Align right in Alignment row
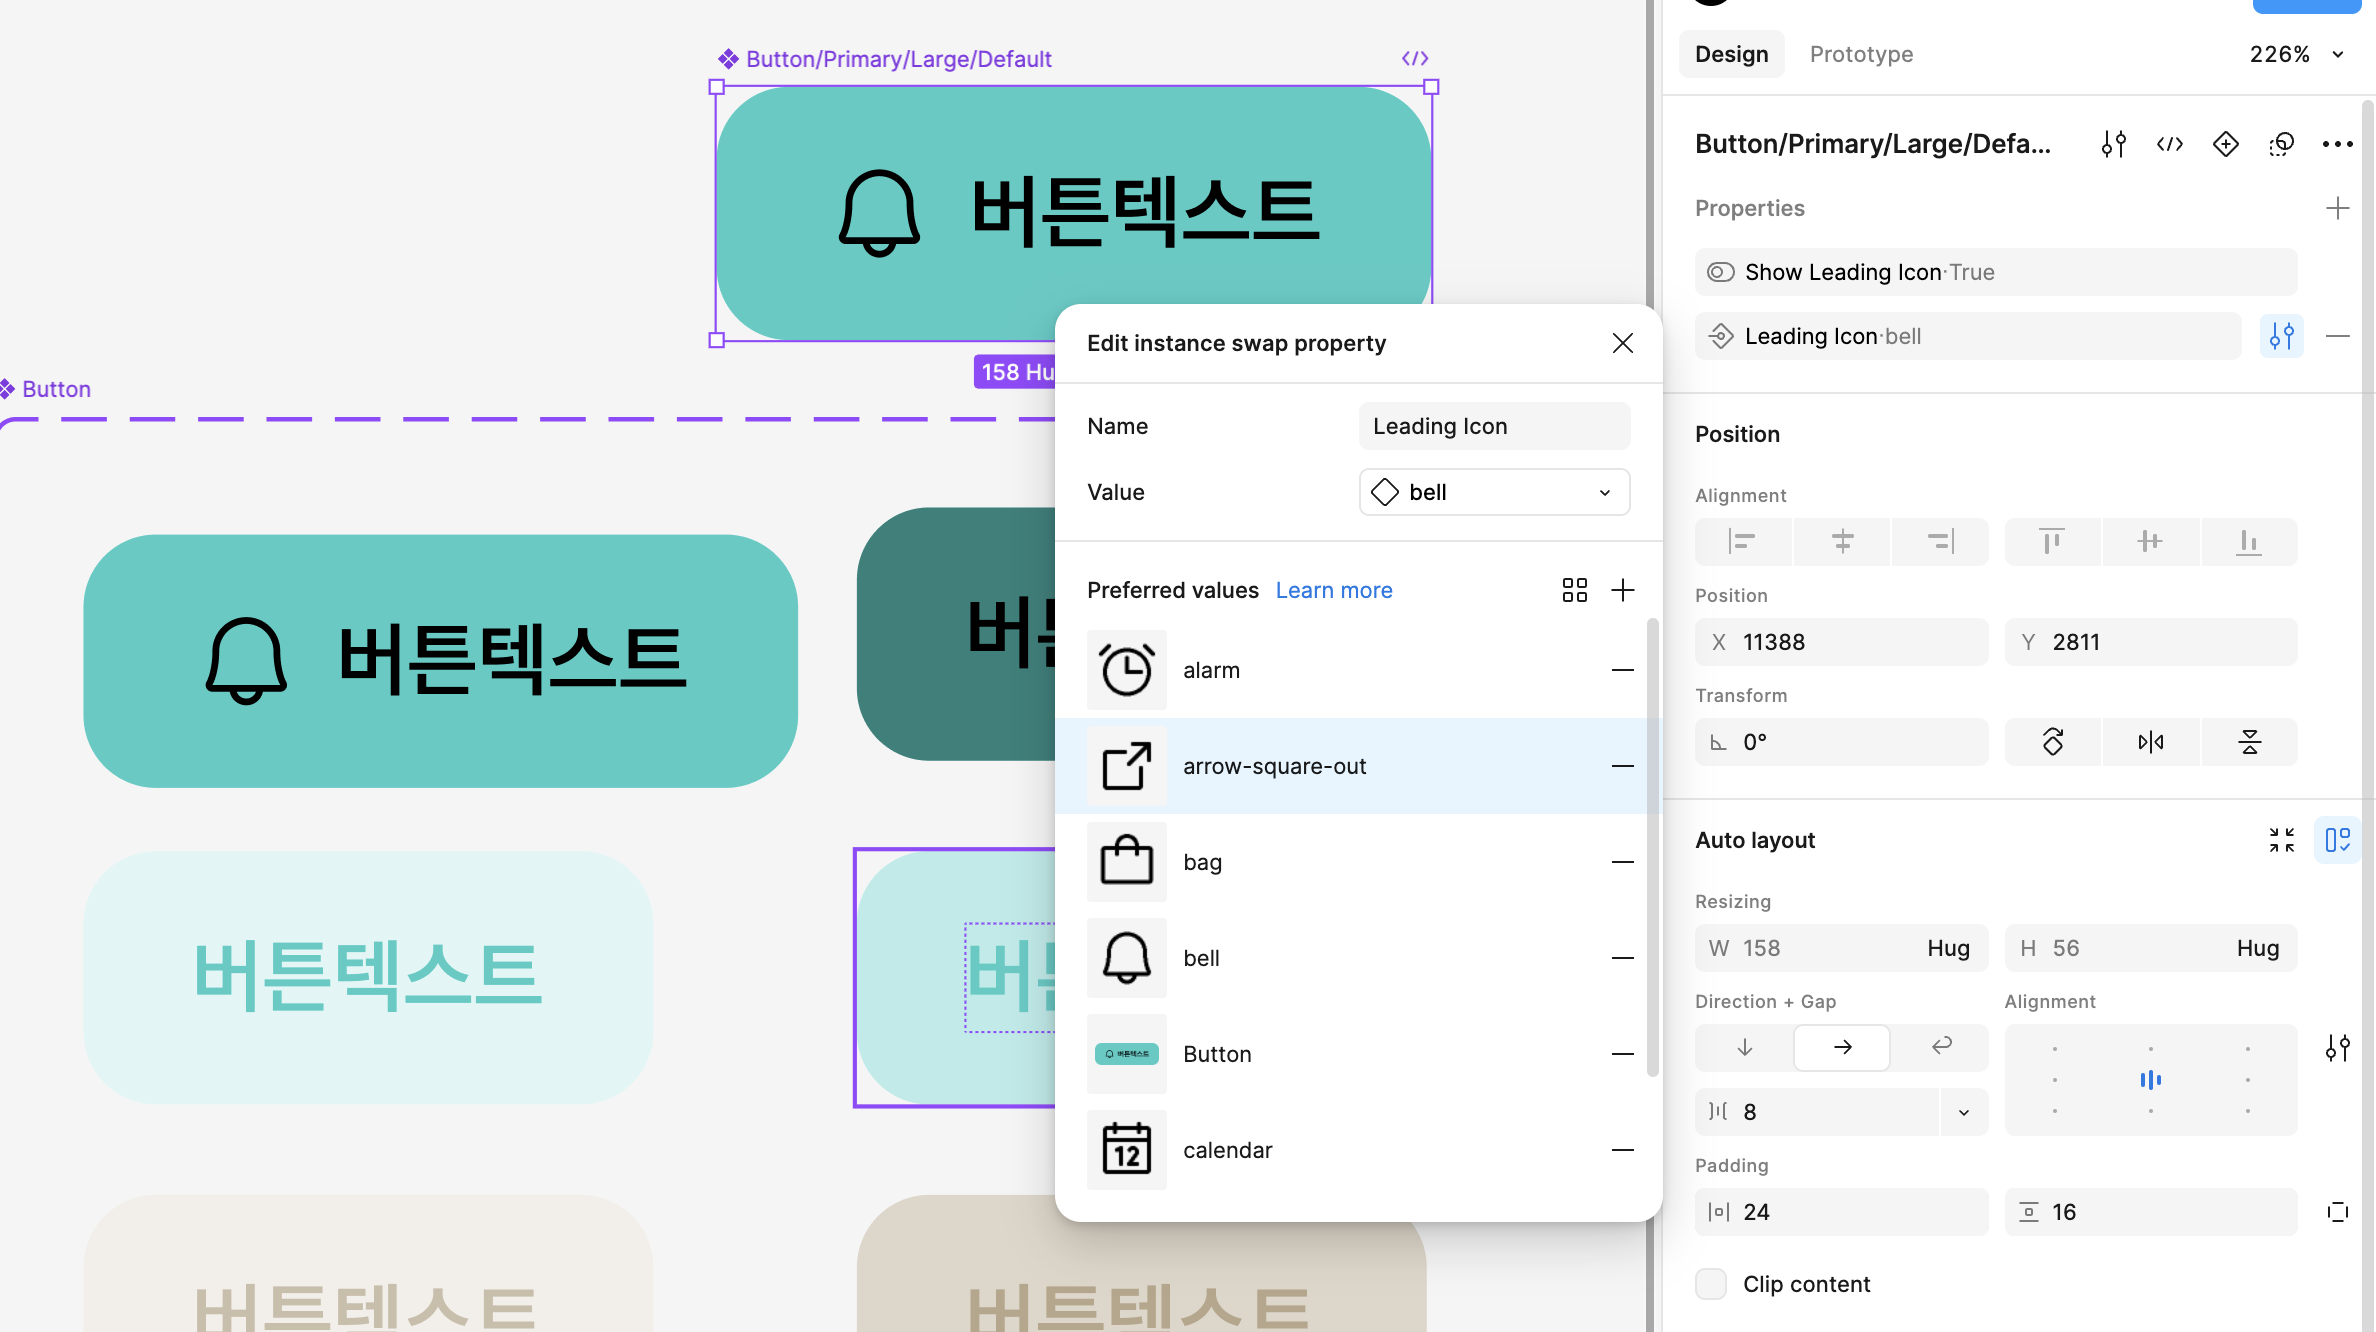This screenshot has height=1332, width=2376. 1940,542
